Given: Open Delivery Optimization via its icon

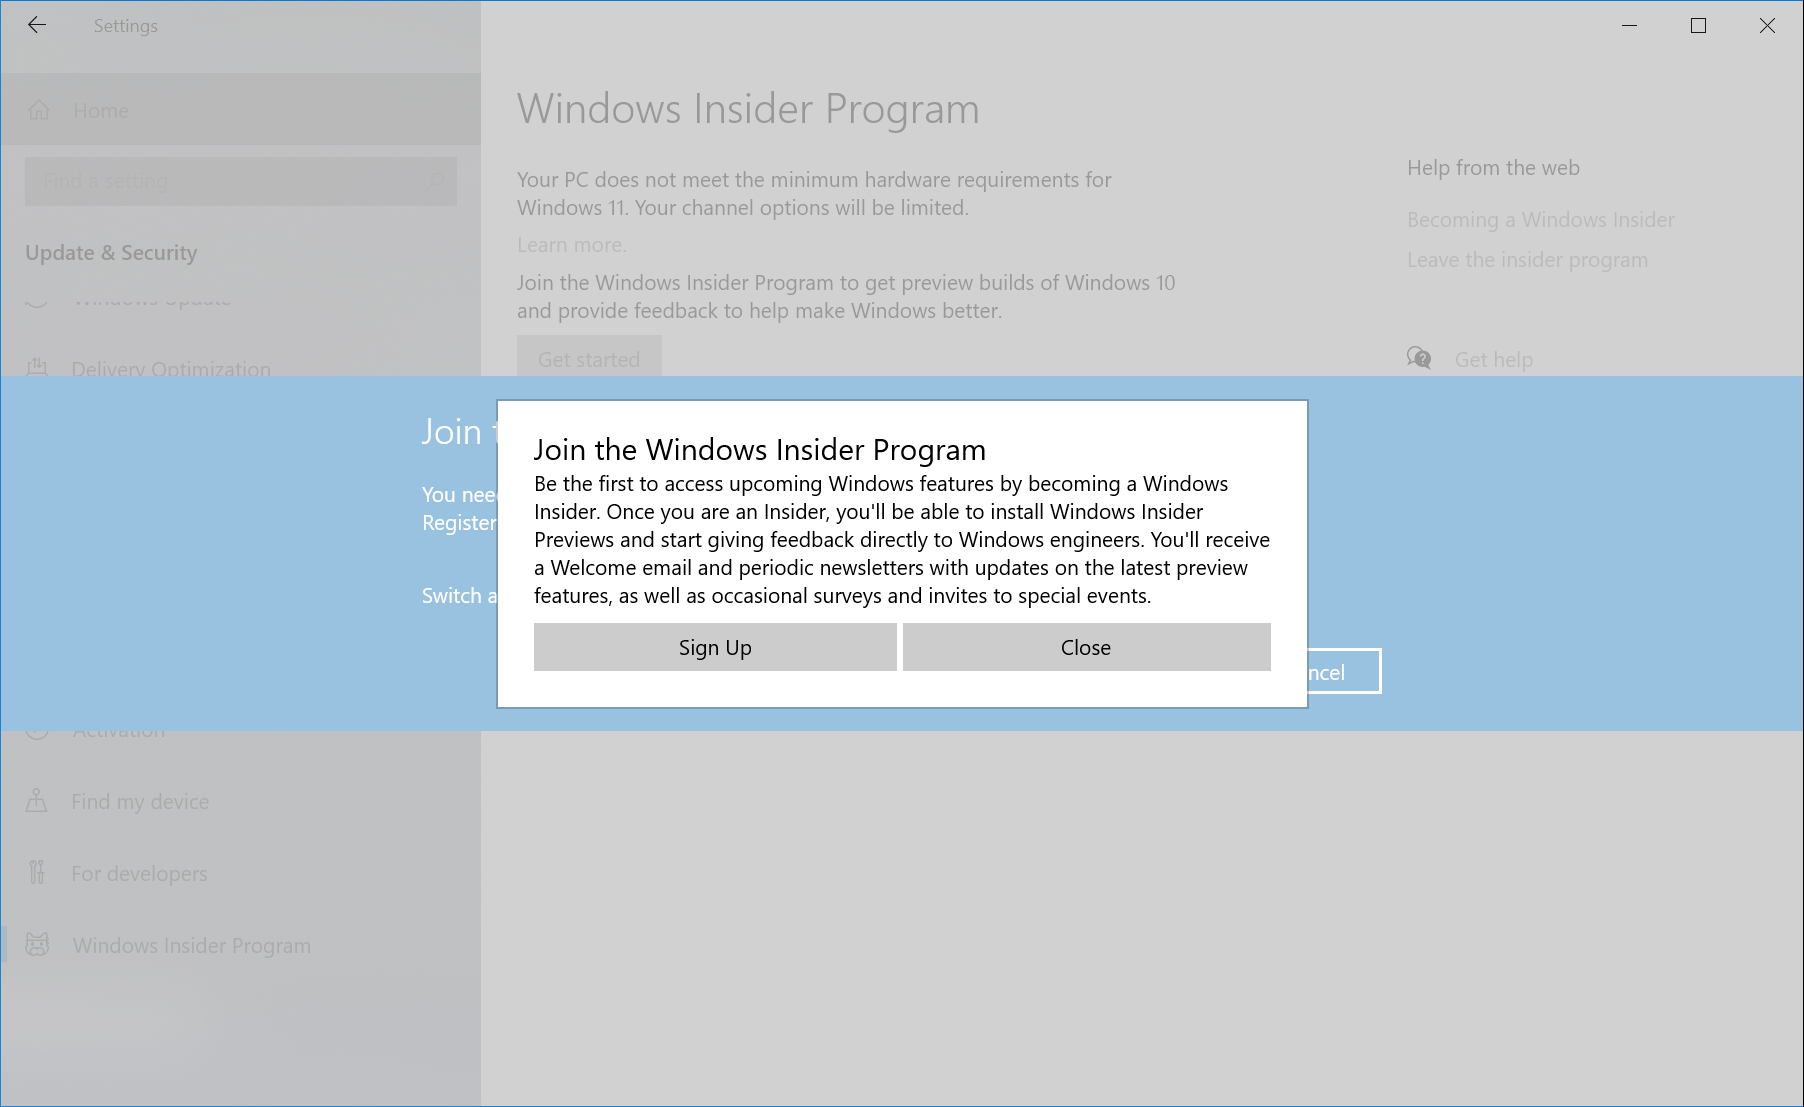Looking at the screenshot, I should 37,368.
